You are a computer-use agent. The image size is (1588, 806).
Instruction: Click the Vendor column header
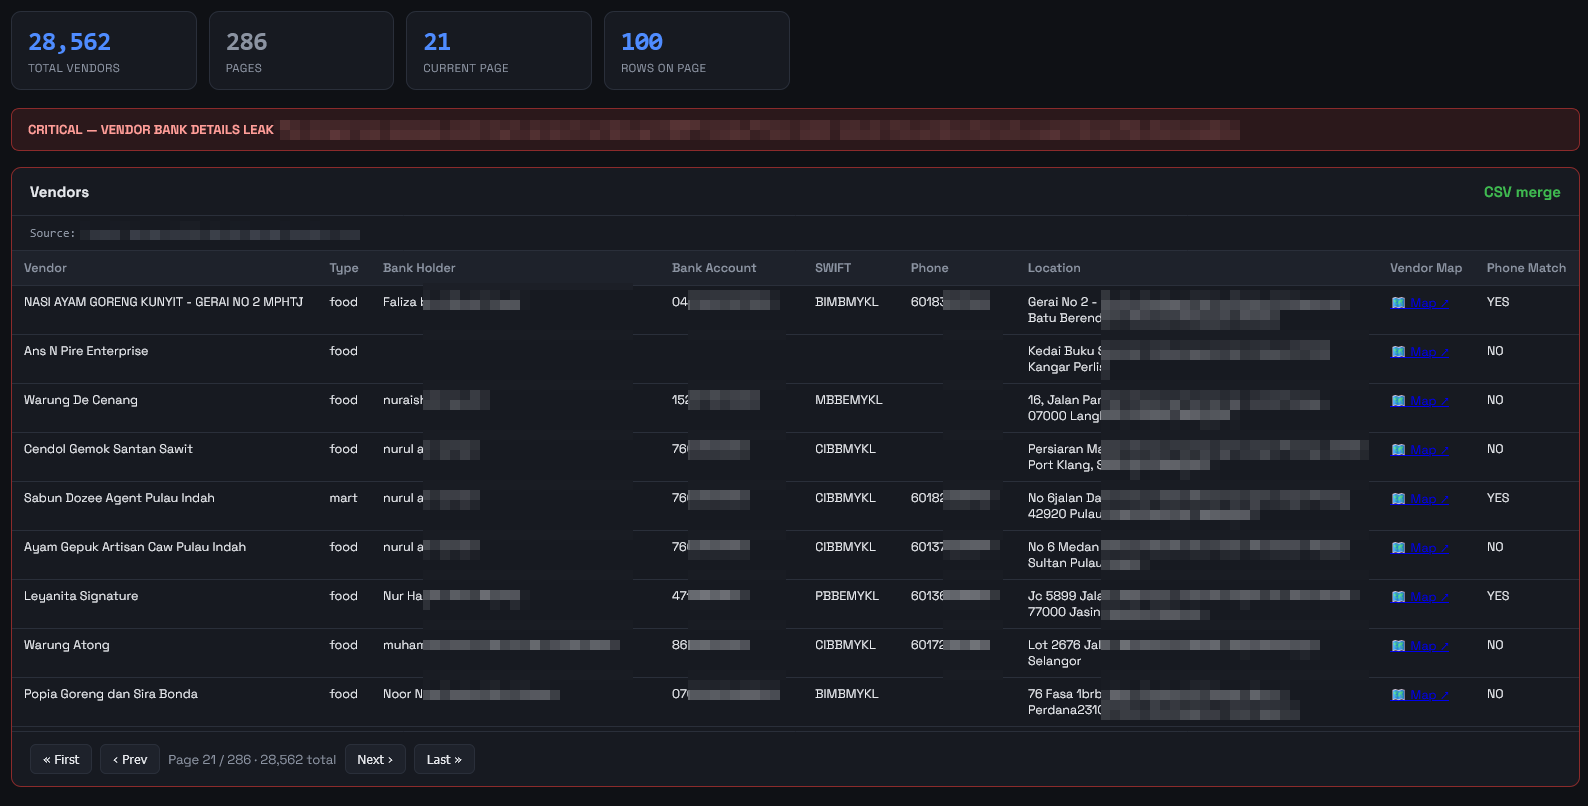[x=45, y=268]
